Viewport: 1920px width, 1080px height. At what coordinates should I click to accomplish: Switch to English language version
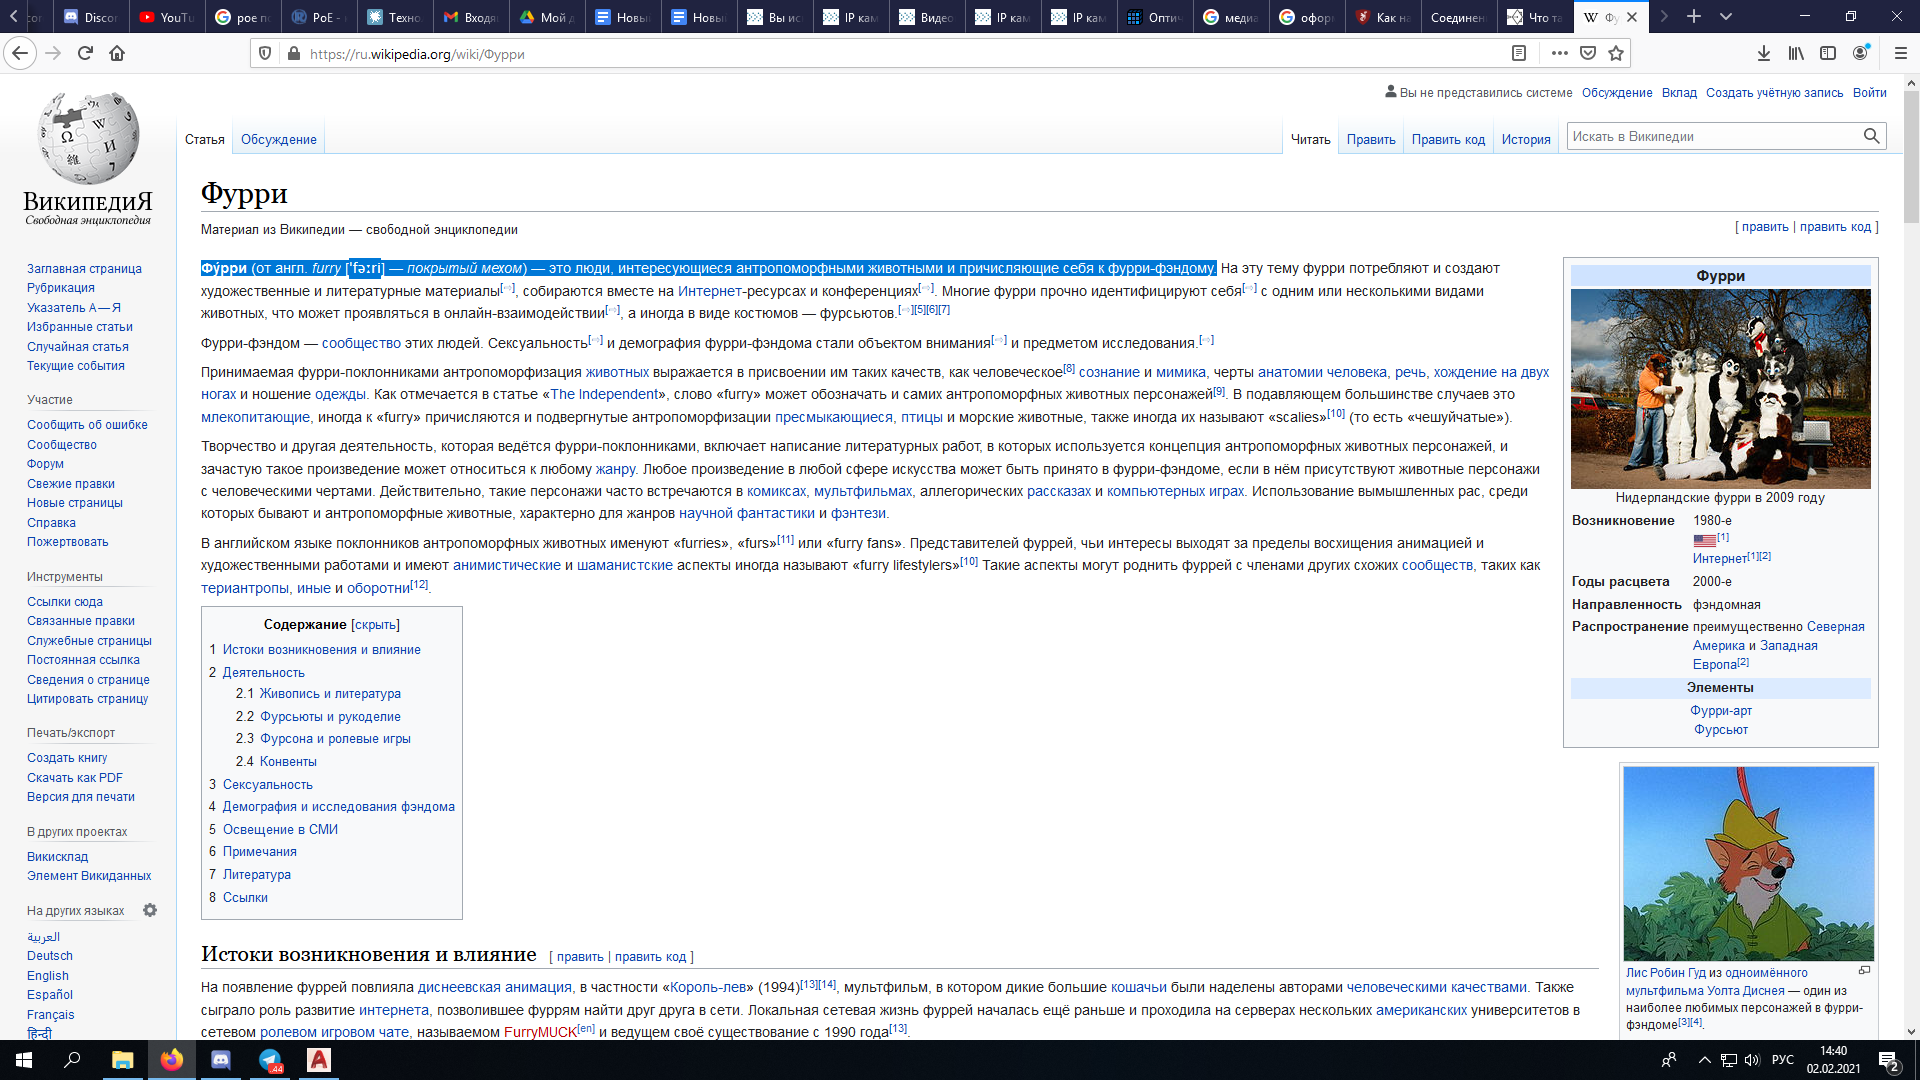pyautogui.click(x=48, y=976)
